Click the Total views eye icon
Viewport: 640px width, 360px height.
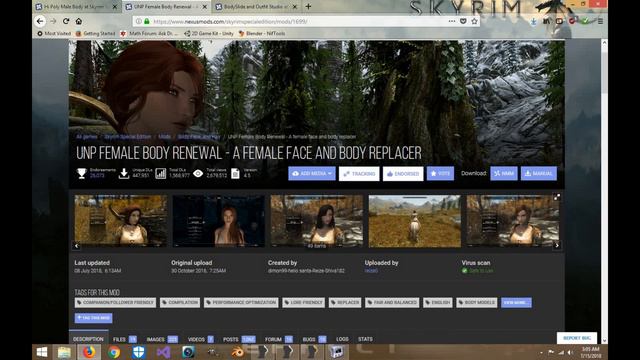click(198, 173)
